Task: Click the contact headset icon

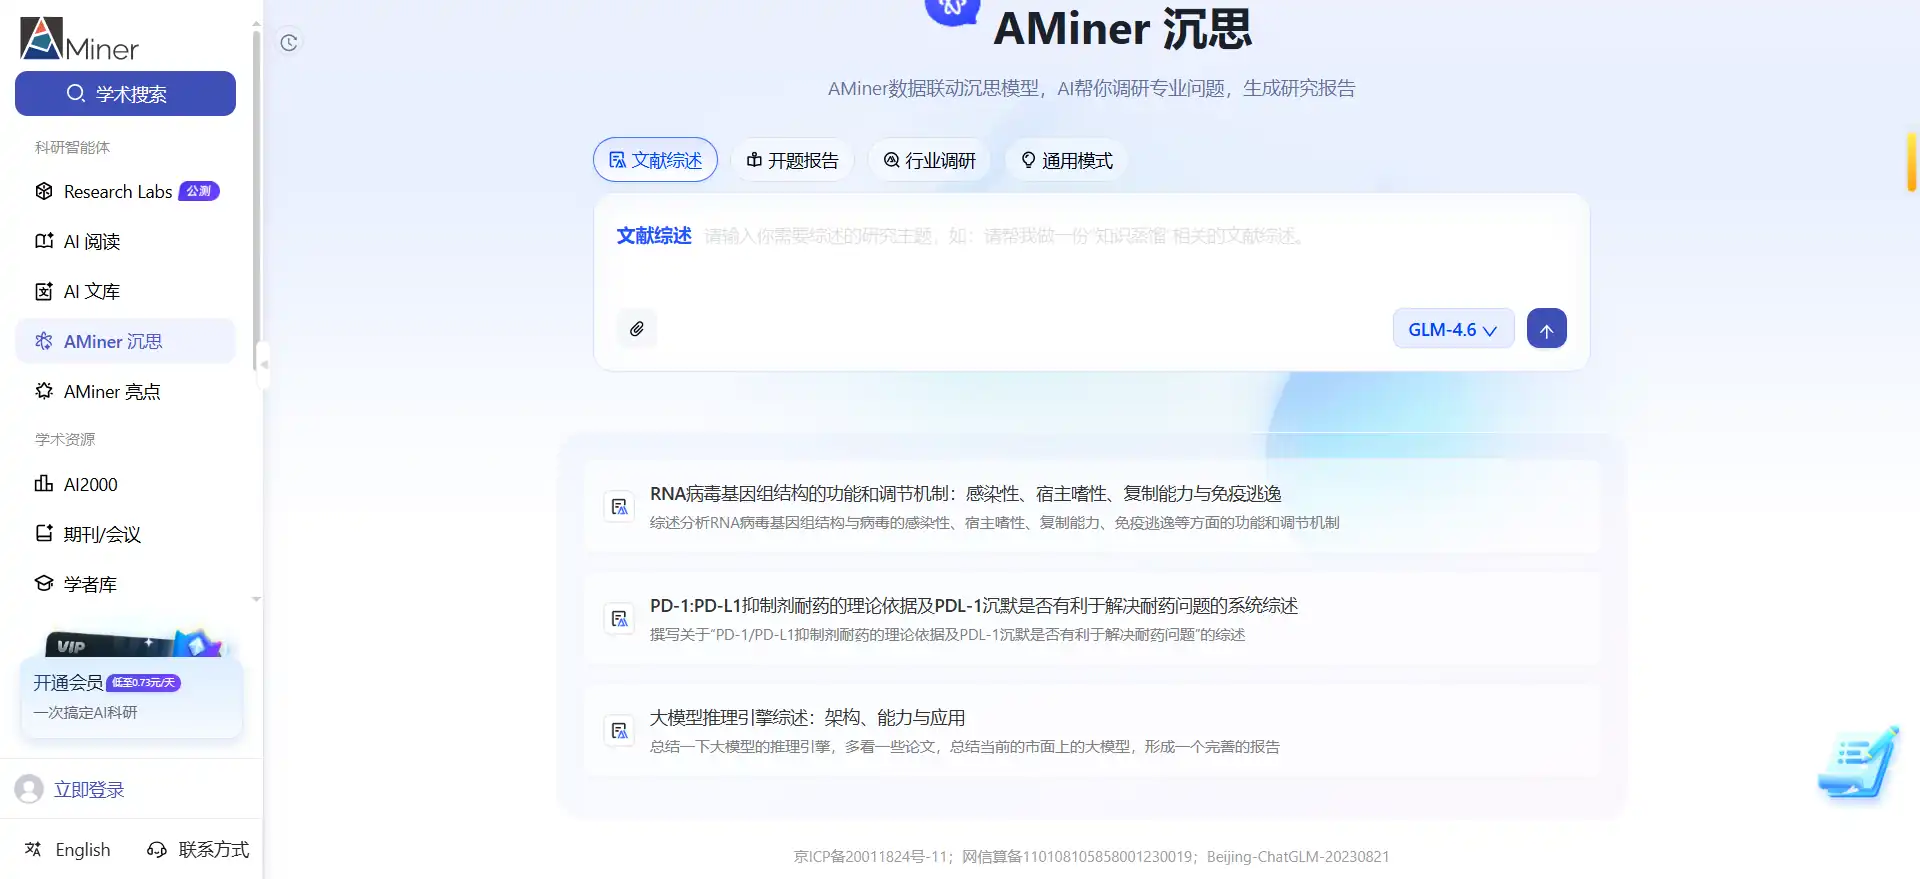Action: (157, 850)
